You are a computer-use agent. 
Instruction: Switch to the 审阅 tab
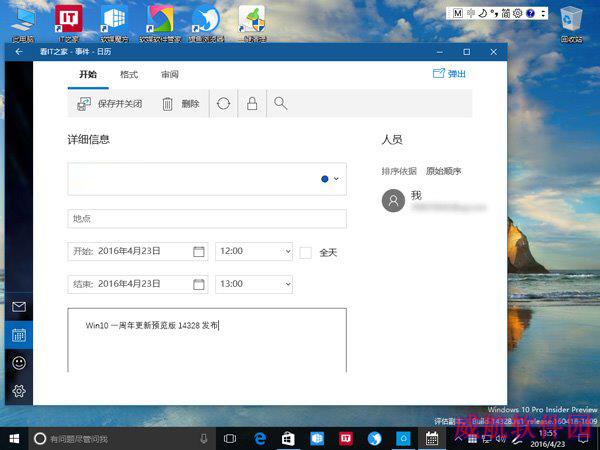169,75
